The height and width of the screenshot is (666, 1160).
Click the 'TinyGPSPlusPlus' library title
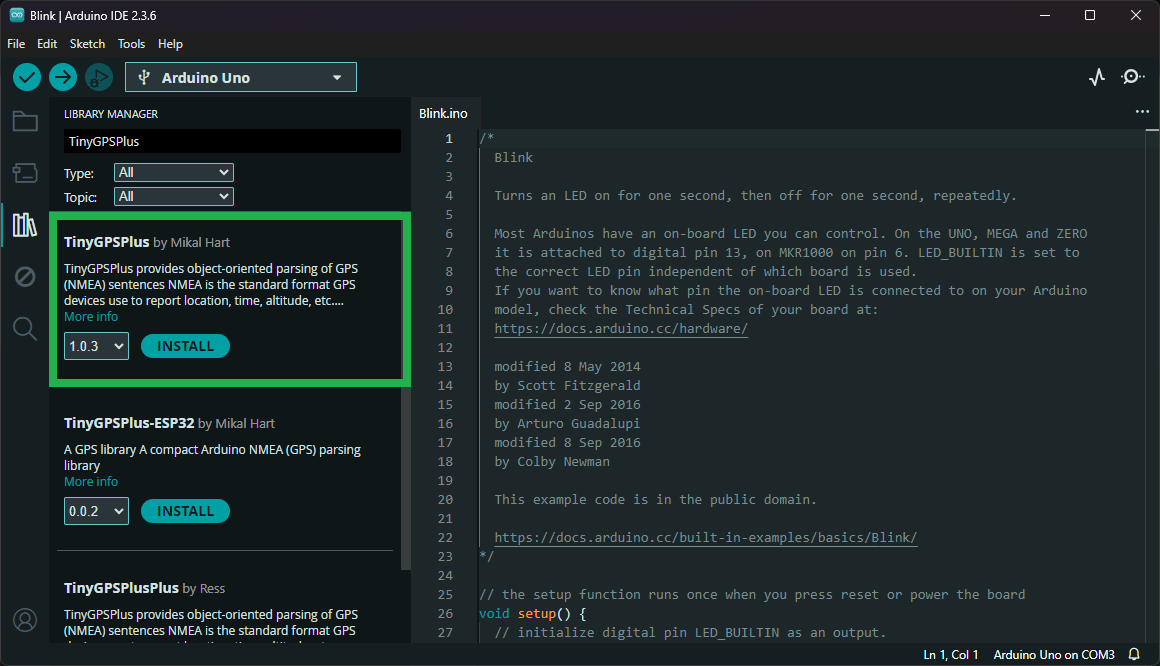121,588
